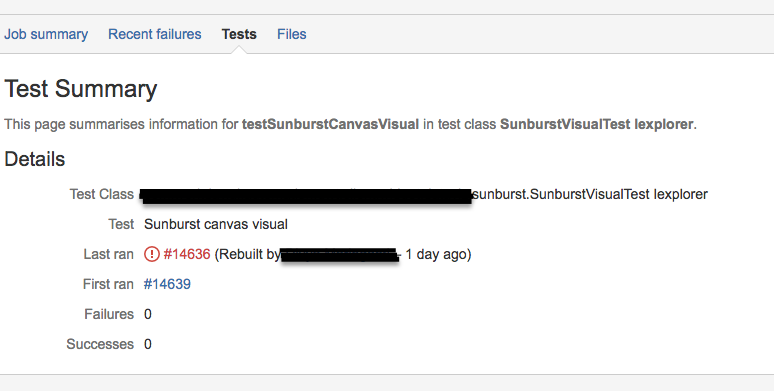Open build #14636 link
Screen dimensions: 774x391
pyautogui.click(x=187, y=254)
